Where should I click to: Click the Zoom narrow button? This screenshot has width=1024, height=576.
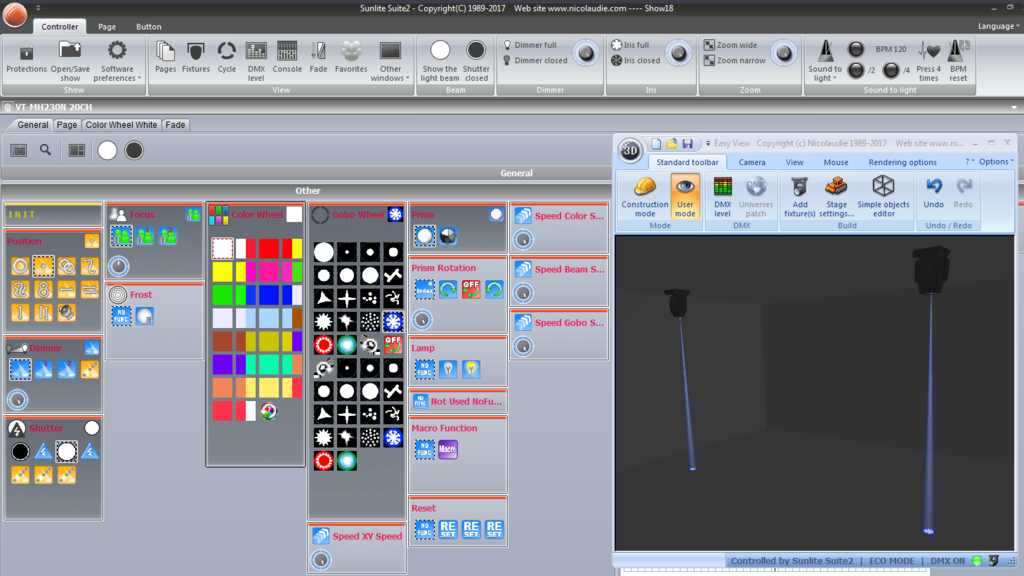735,61
